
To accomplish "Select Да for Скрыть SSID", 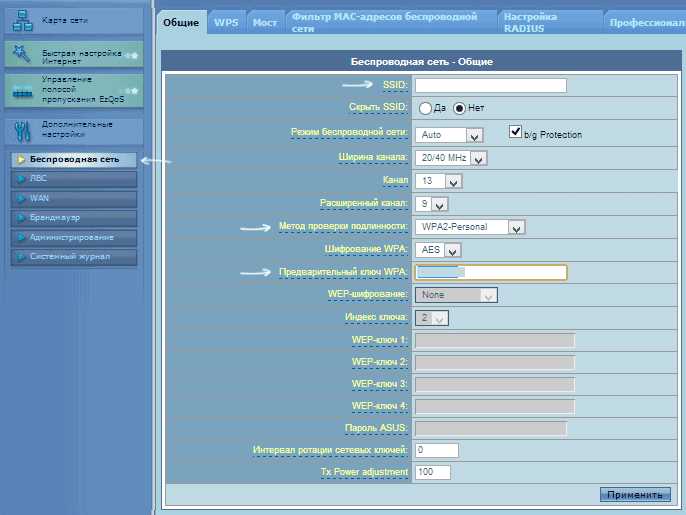I will (x=425, y=108).
